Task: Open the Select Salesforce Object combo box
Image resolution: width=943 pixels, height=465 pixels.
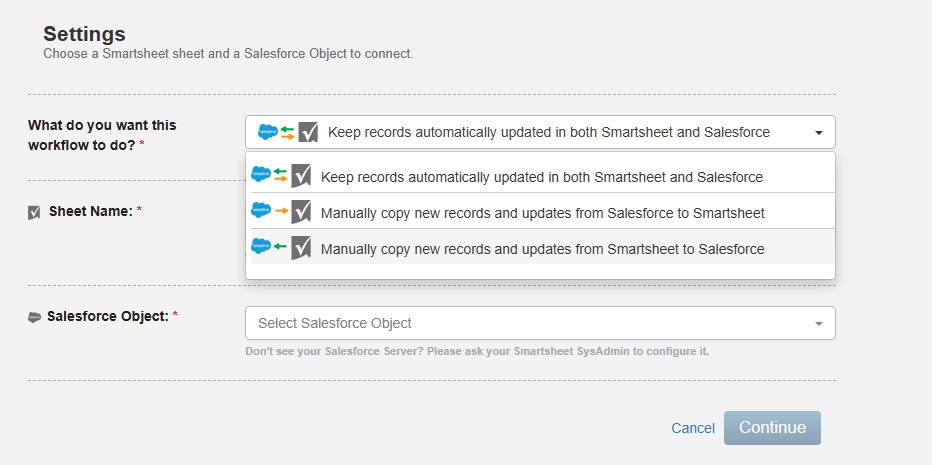Action: point(540,323)
